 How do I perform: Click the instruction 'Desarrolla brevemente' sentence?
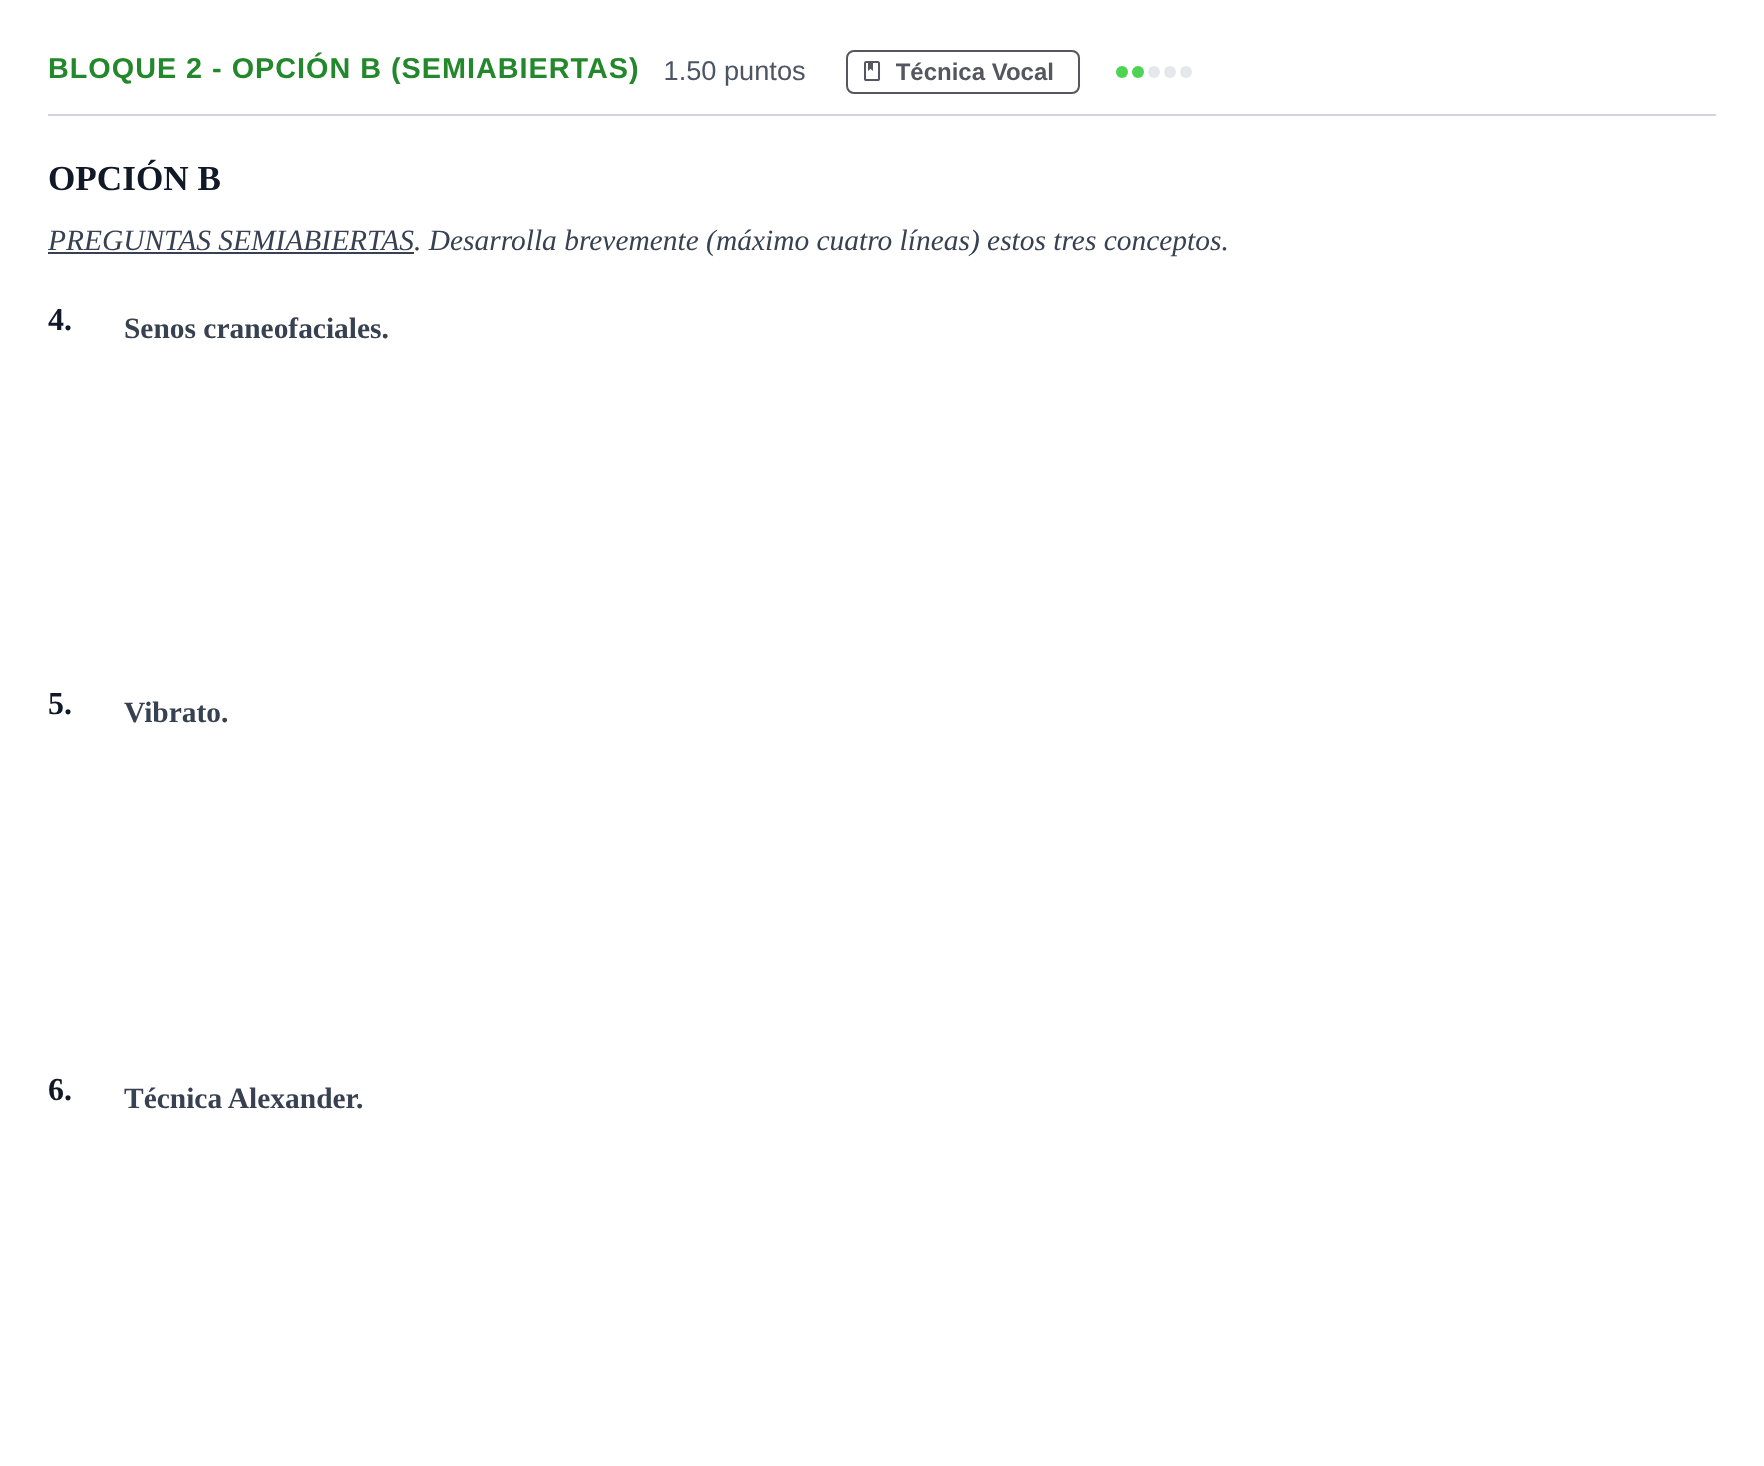click(828, 241)
